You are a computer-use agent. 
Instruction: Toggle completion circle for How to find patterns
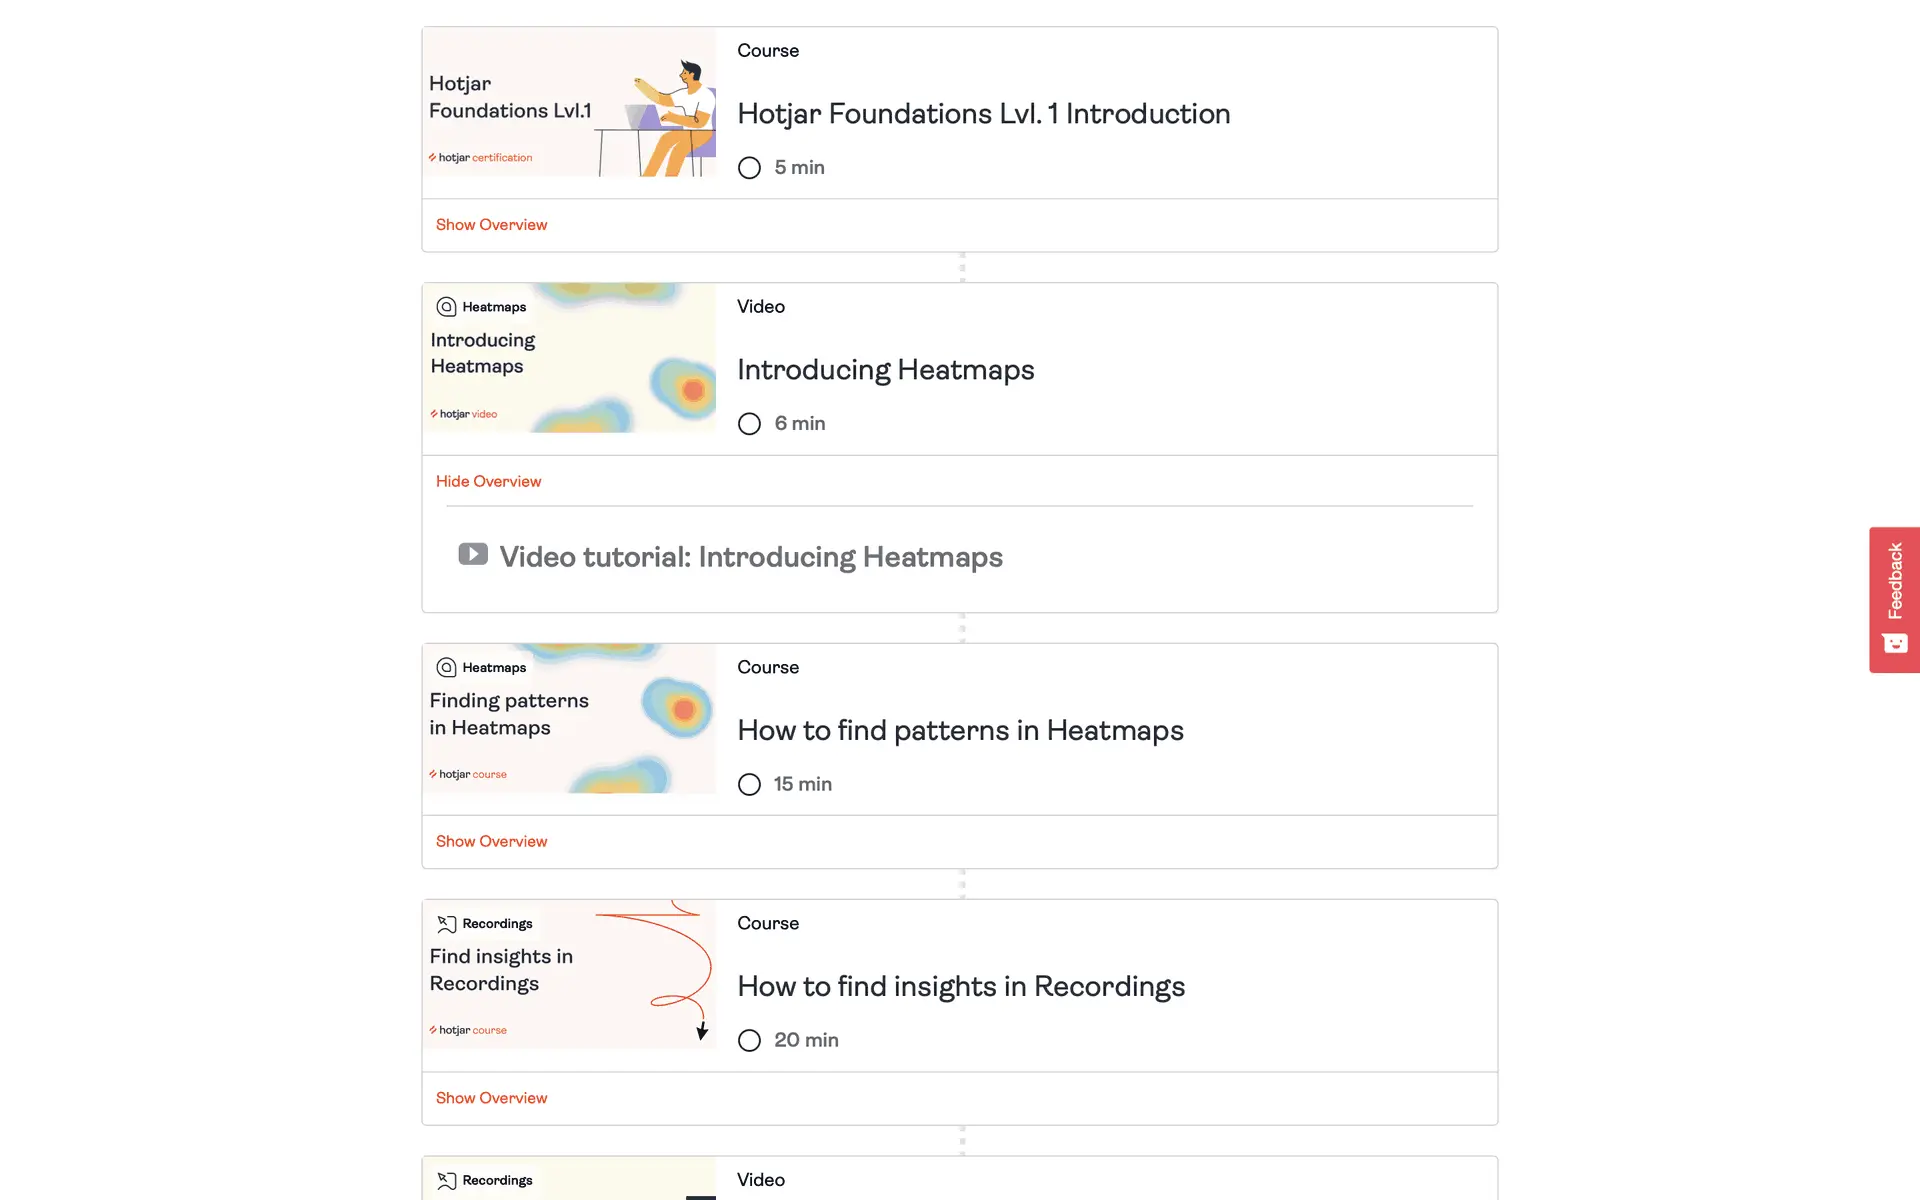[749, 785]
